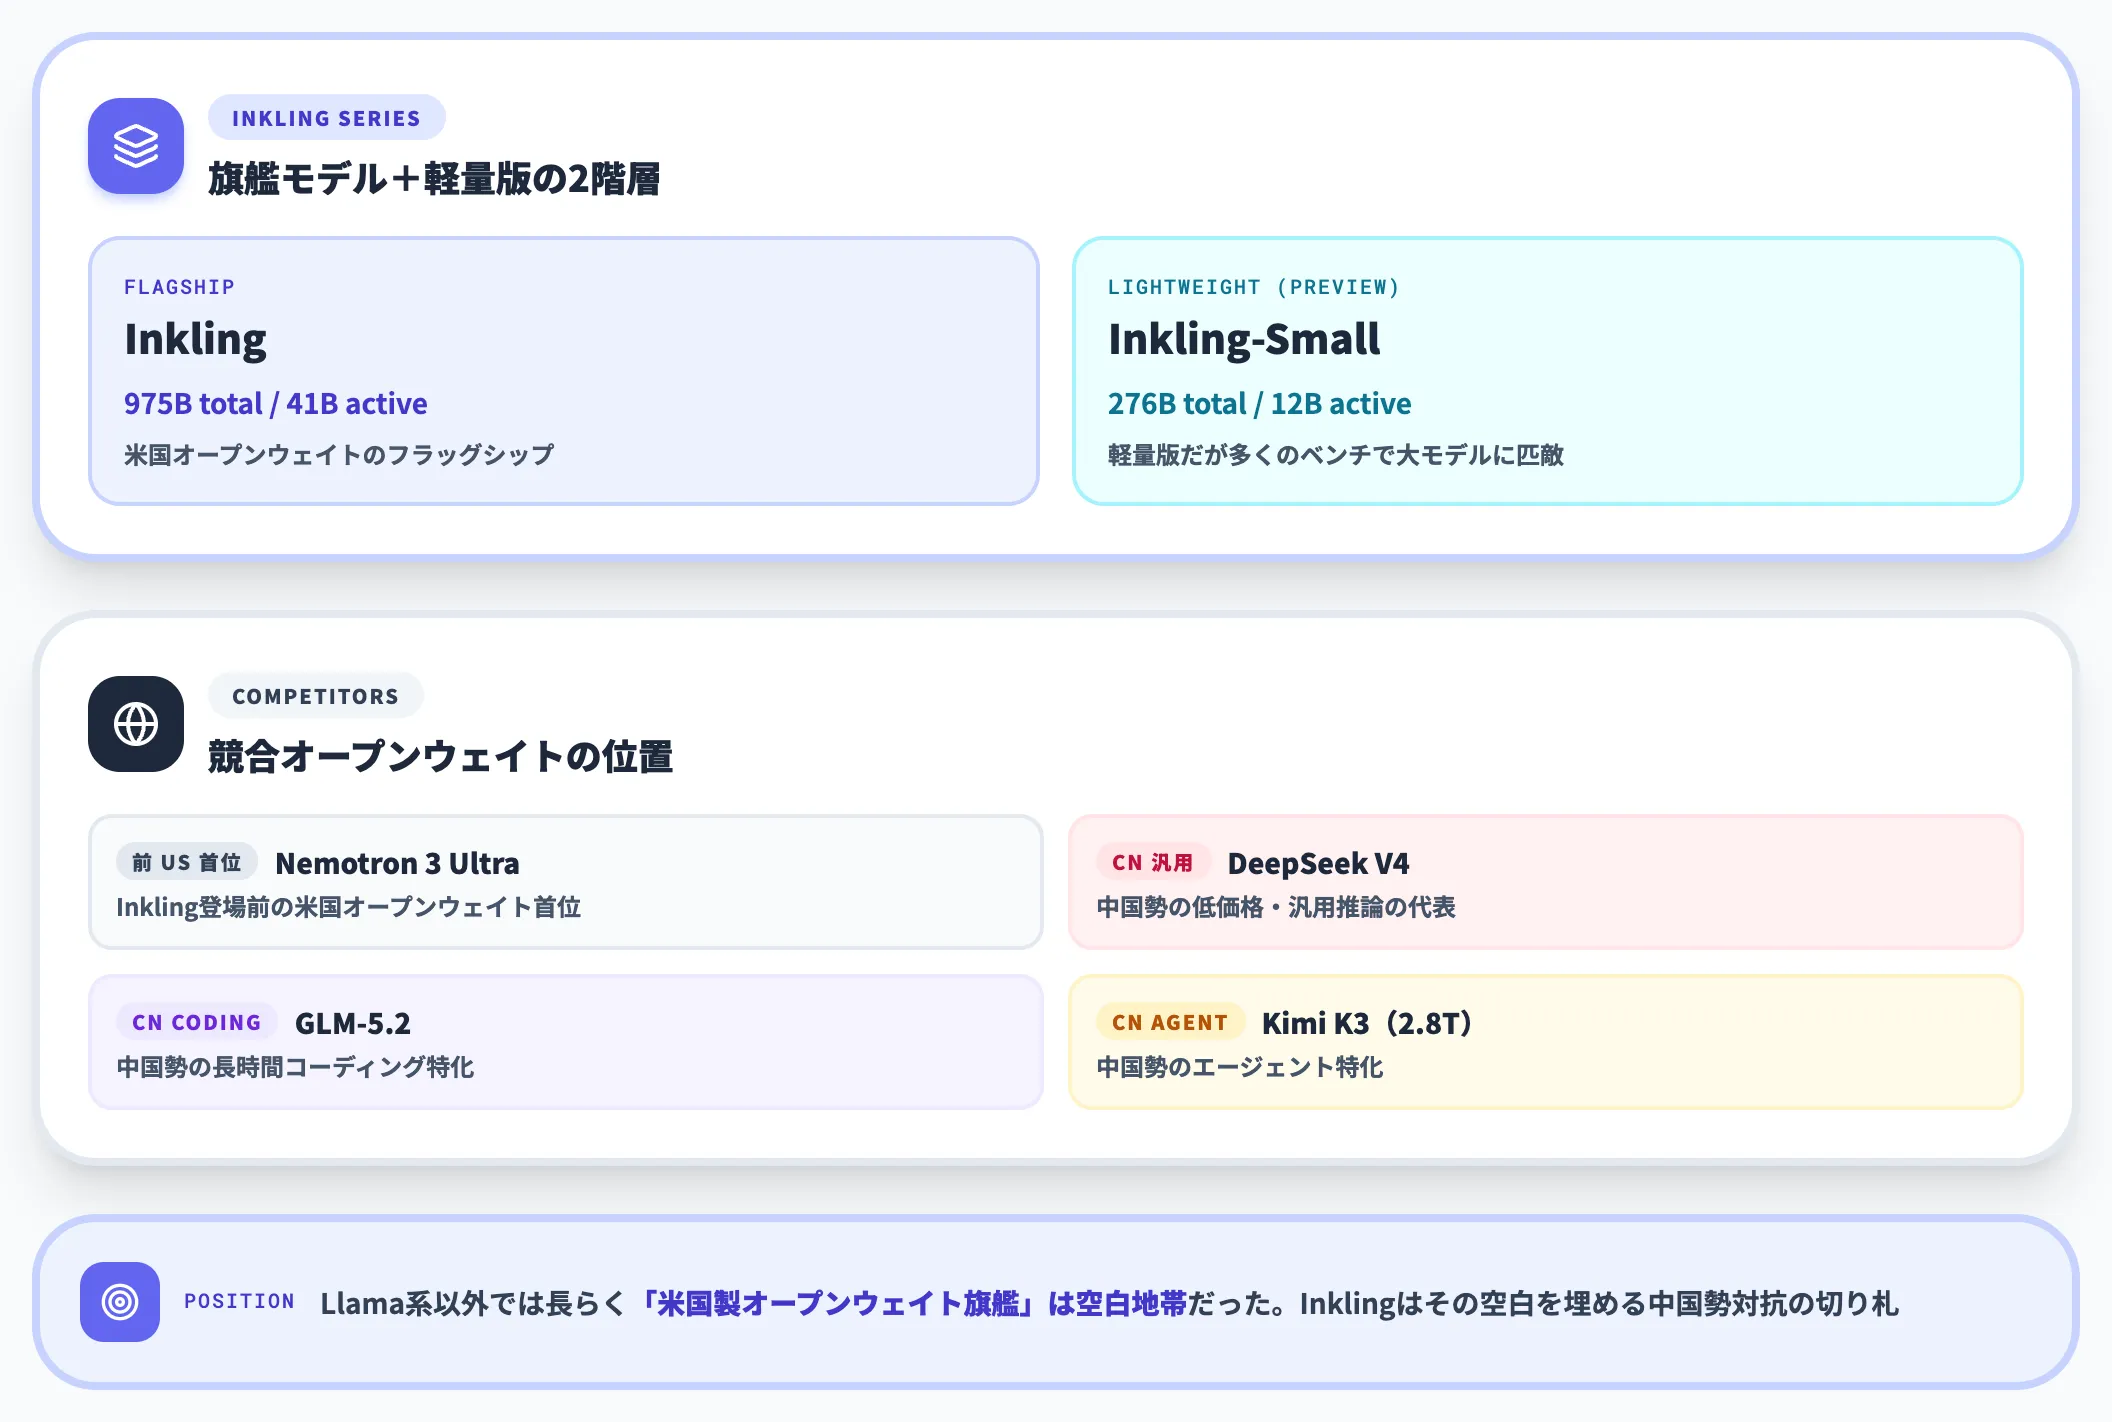Click the 中国勢の長時間コーディング特化 description
The width and height of the screenshot is (2112, 1422).
pos(296,1067)
